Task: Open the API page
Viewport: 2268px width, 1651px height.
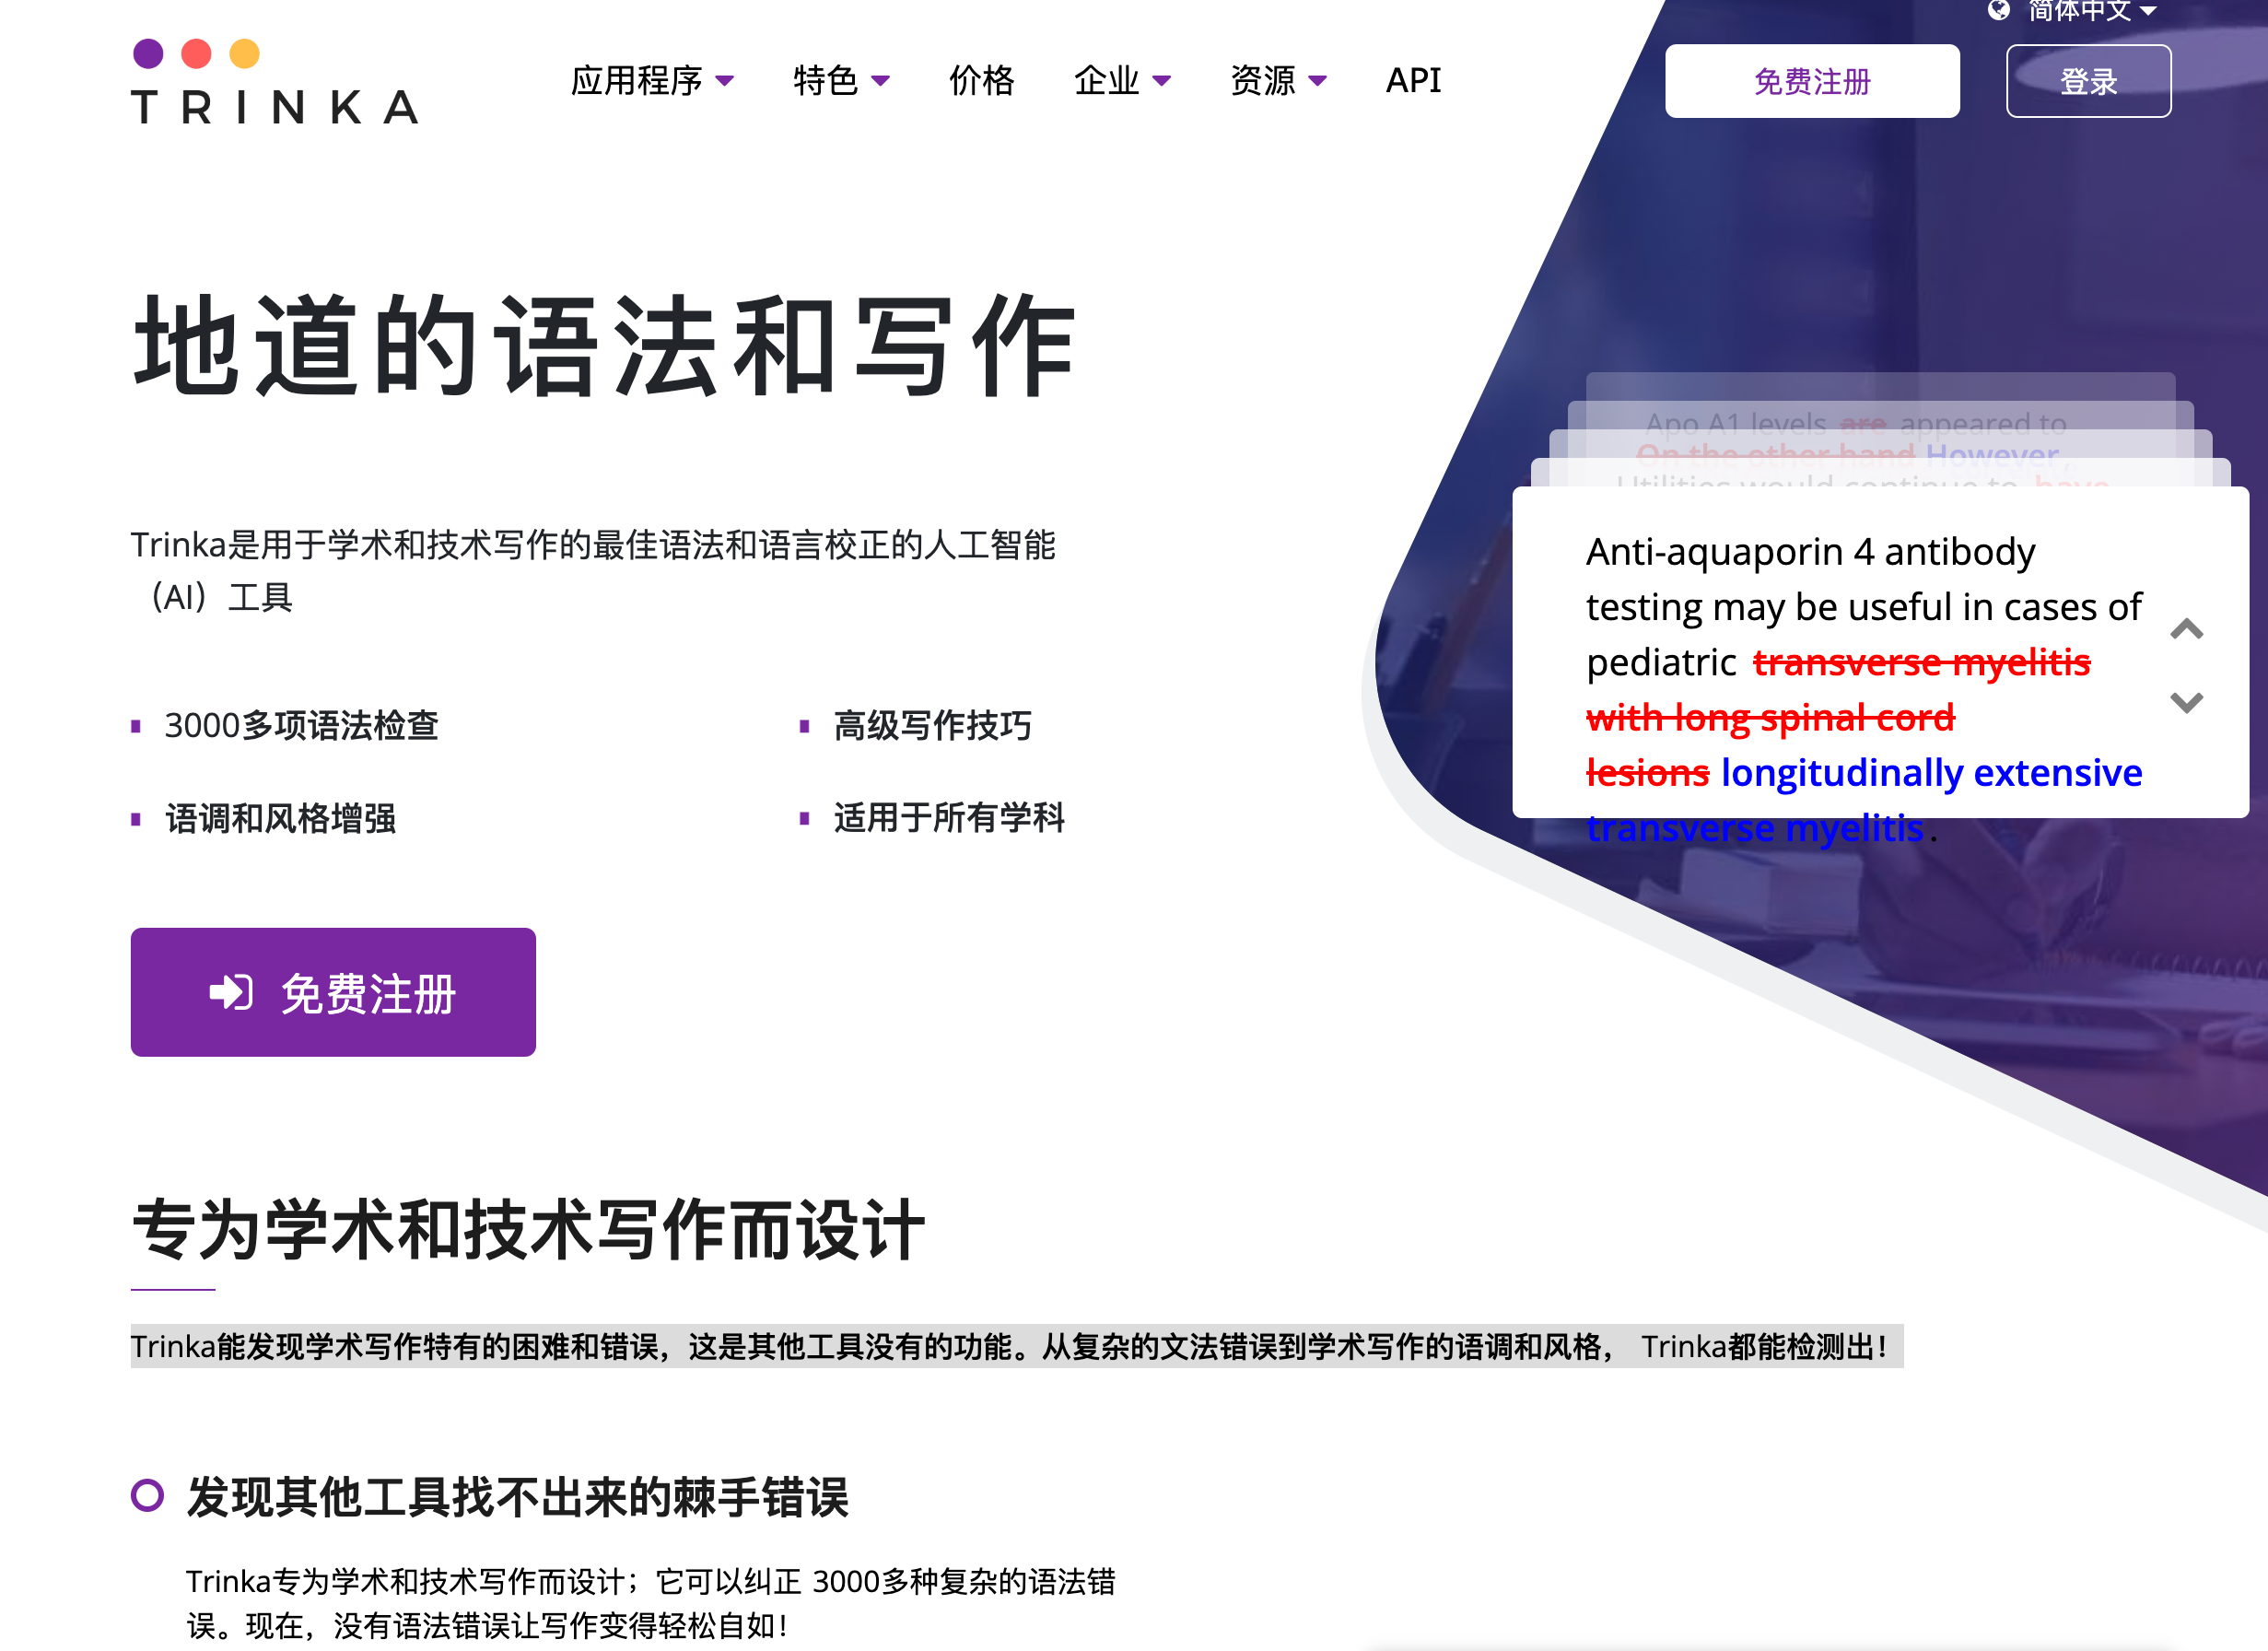Action: pos(1413,80)
